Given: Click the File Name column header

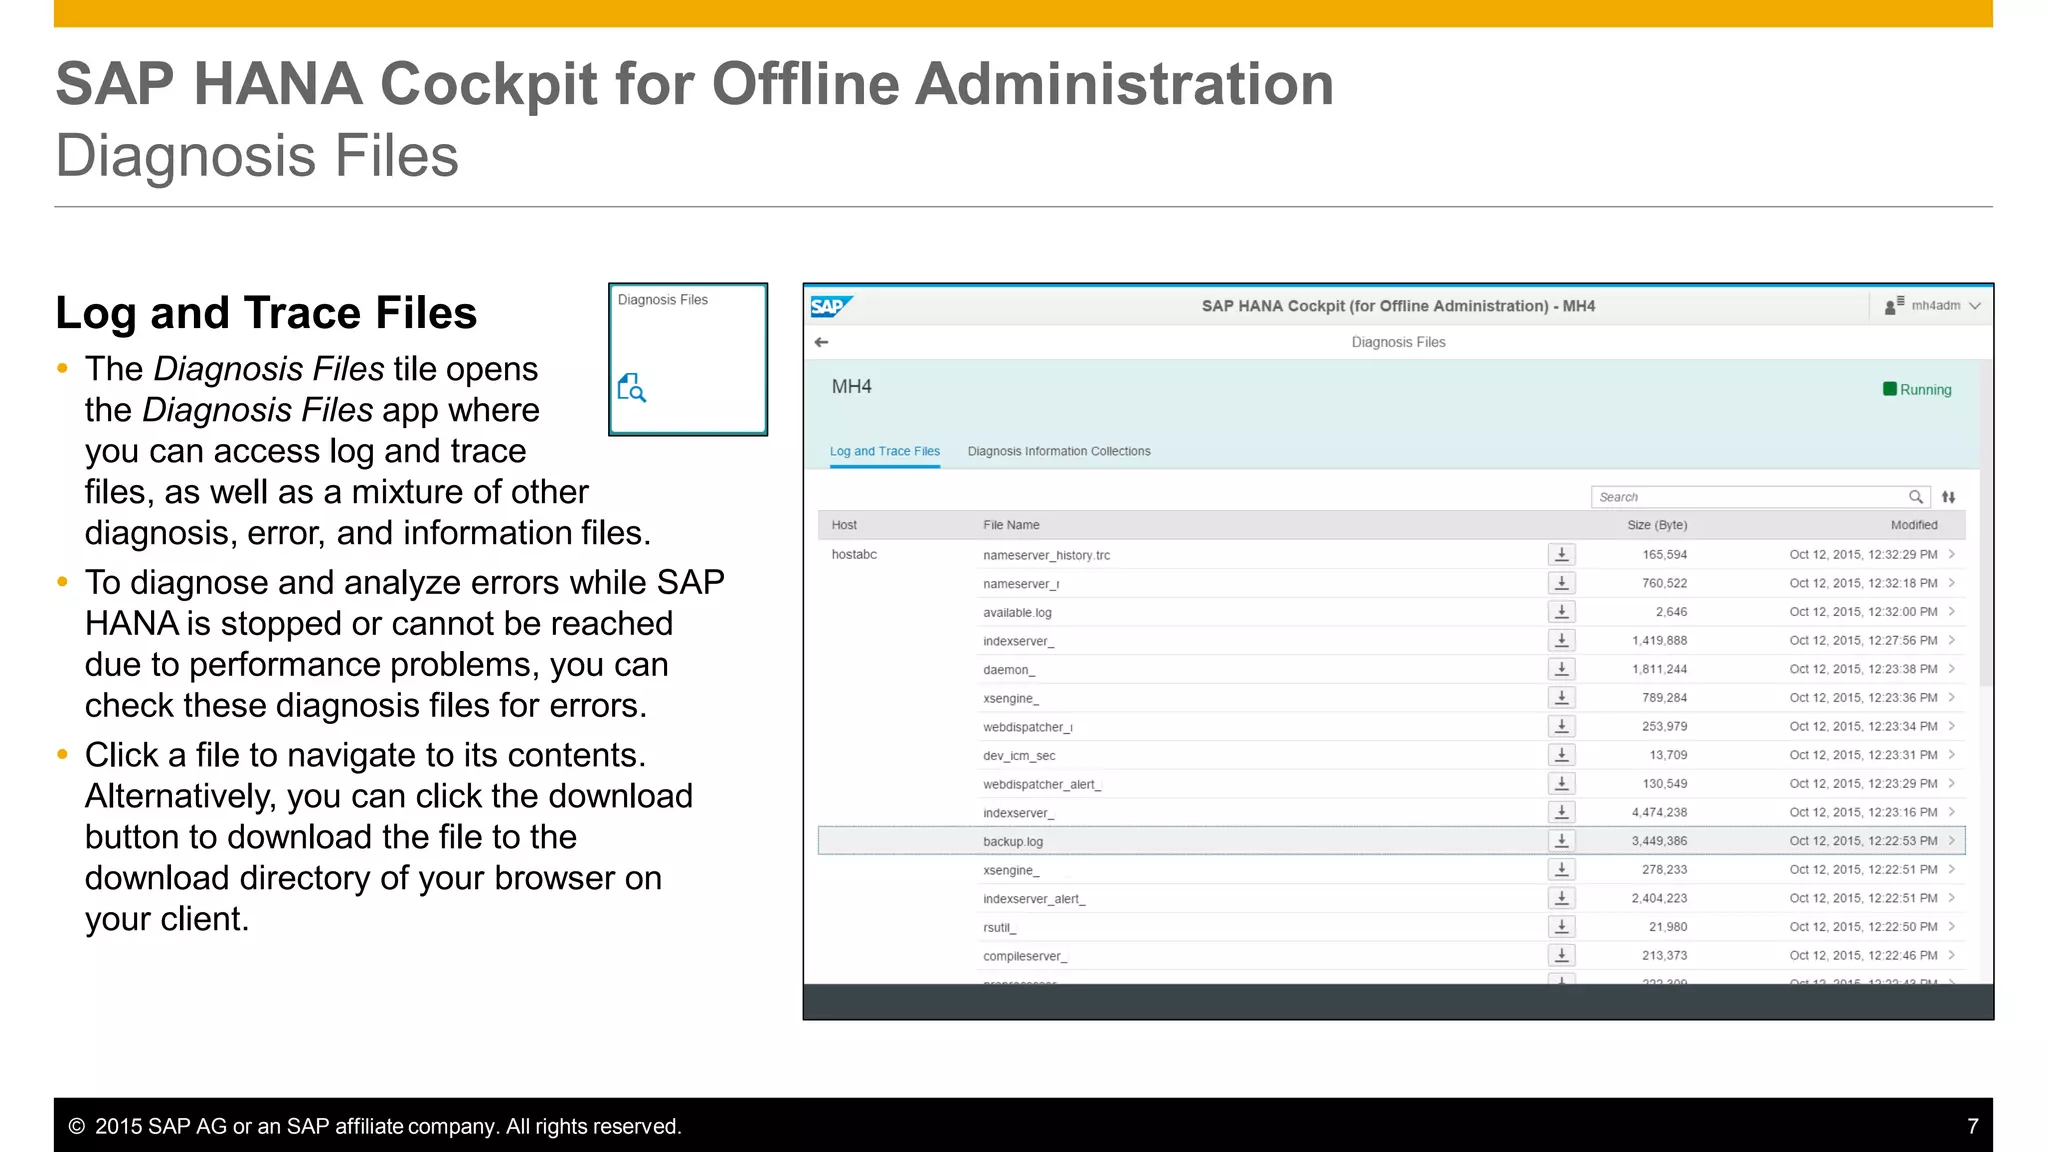Looking at the screenshot, I should [x=1011, y=525].
